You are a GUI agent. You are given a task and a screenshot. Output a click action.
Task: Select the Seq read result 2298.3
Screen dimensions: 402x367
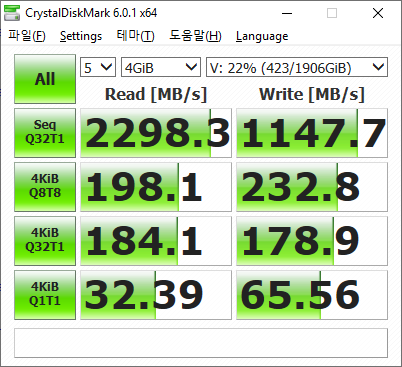click(156, 133)
